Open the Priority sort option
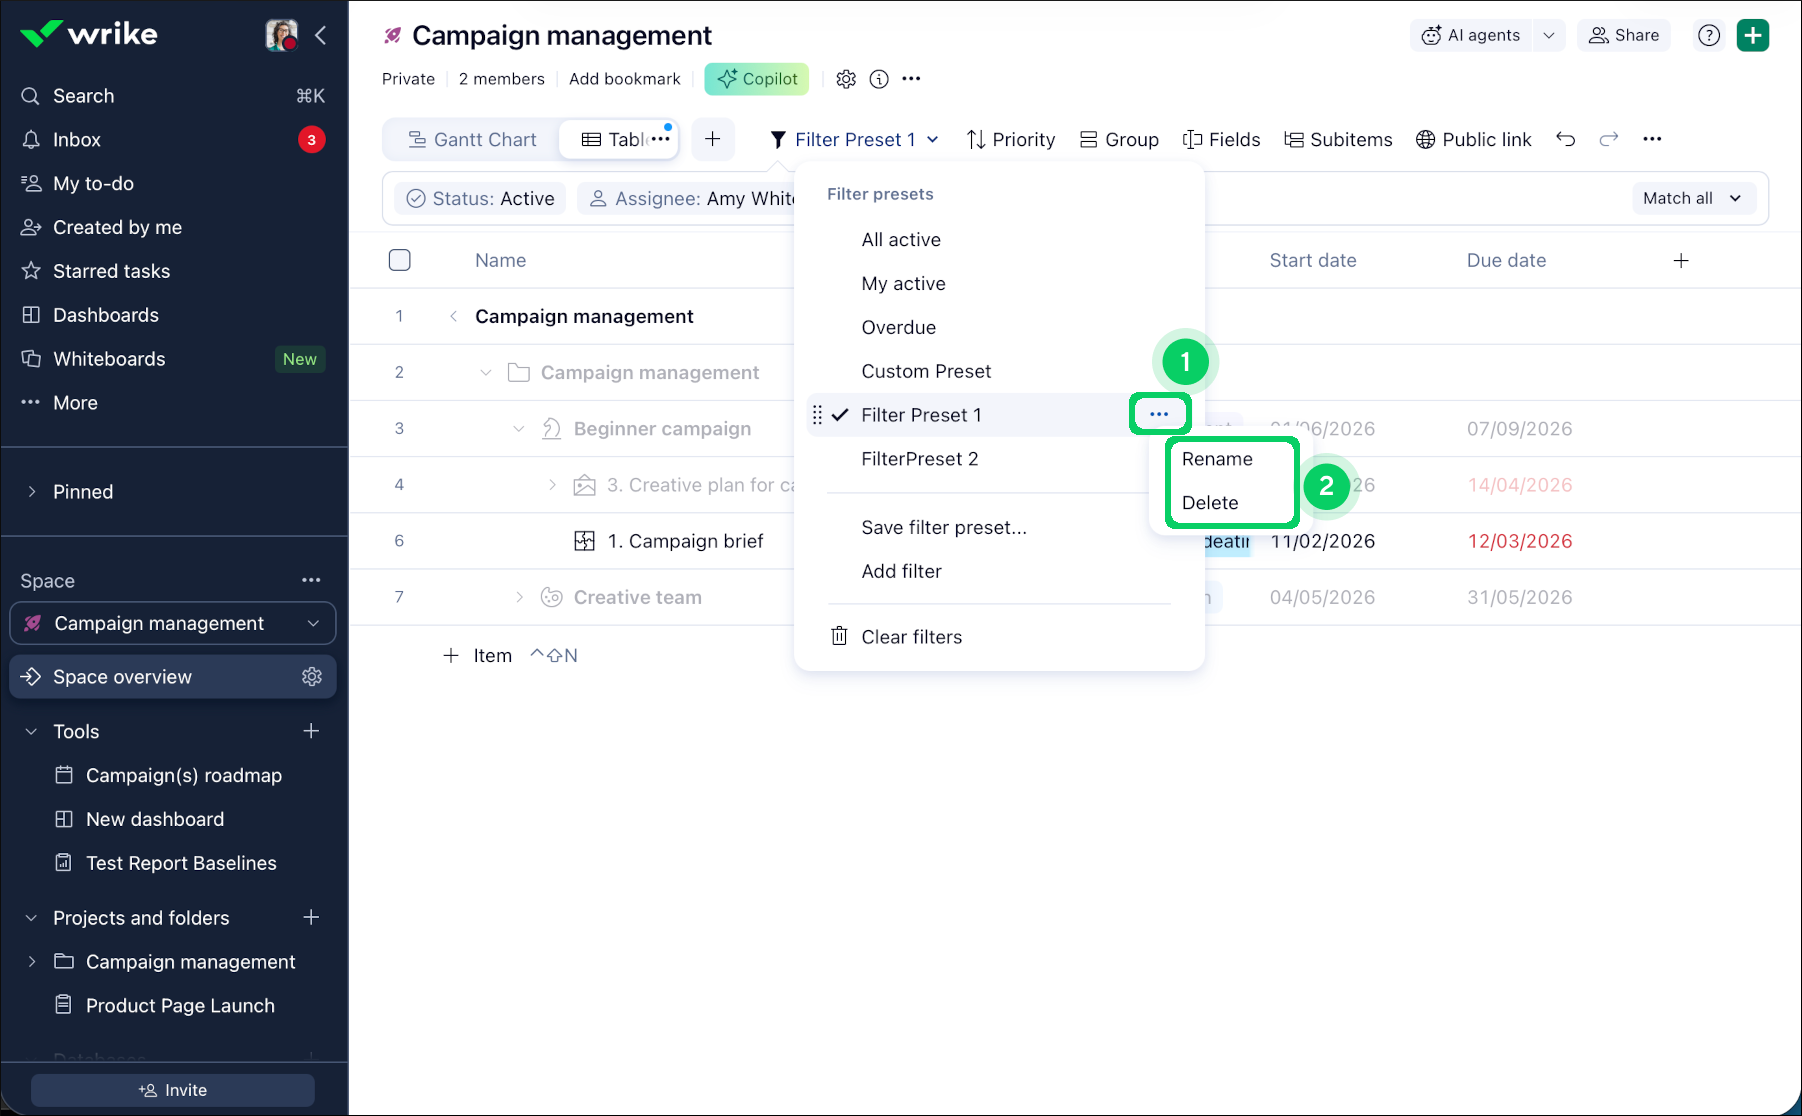The image size is (1802, 1116). 1011,140
